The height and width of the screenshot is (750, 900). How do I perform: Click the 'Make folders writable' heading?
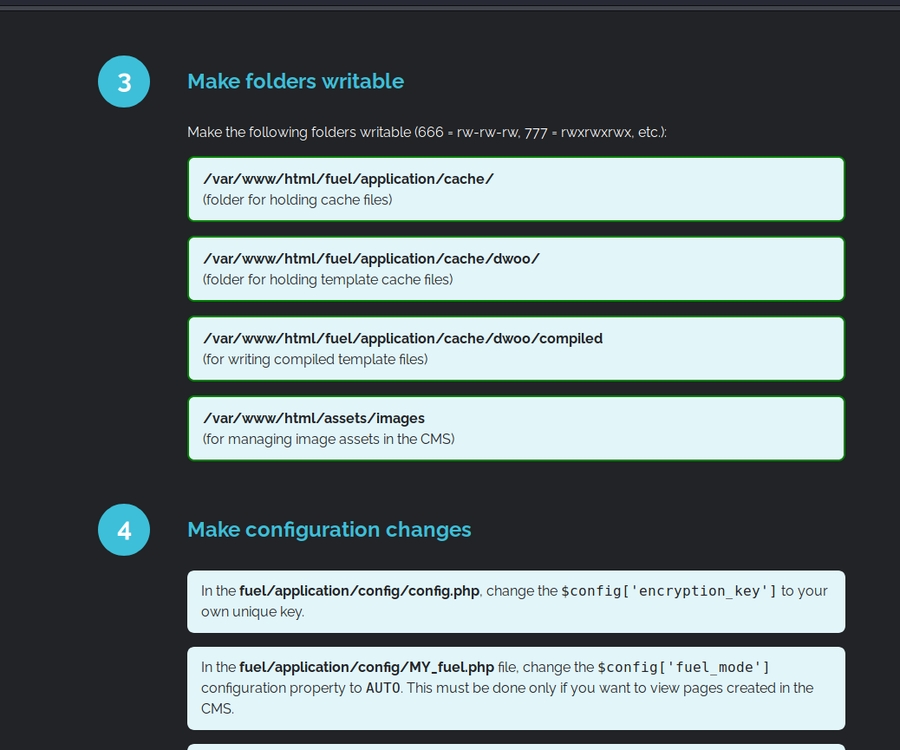tap(295, 81)
